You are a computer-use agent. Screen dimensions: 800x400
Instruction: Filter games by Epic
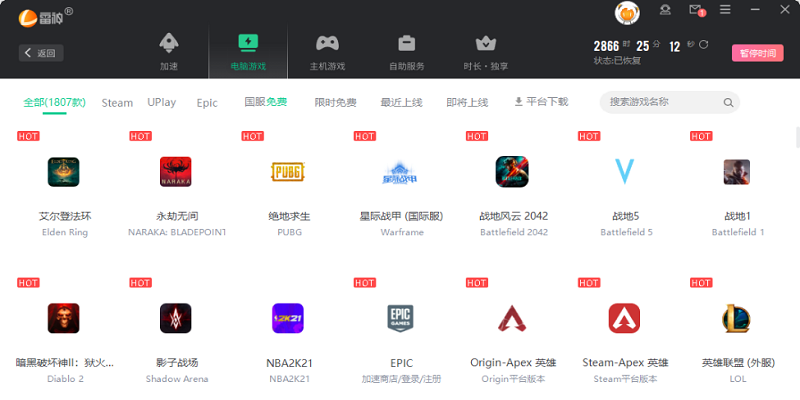[x=207, y=103]
